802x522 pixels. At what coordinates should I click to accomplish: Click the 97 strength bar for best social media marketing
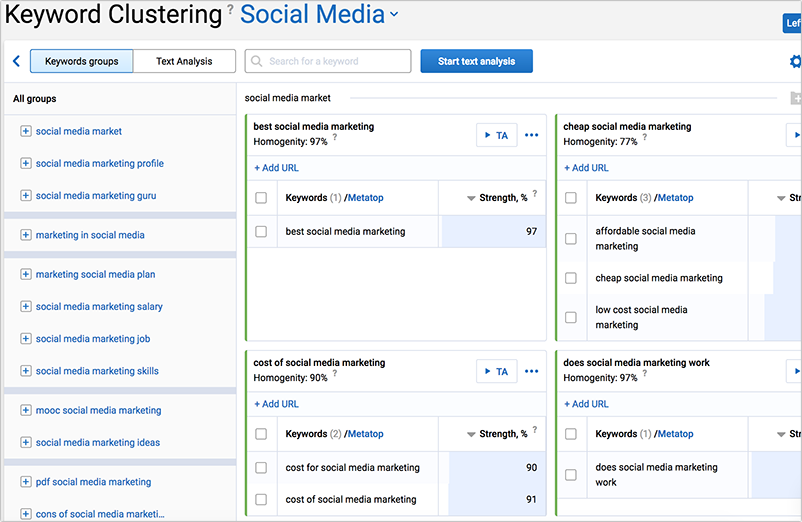[493, 231]
